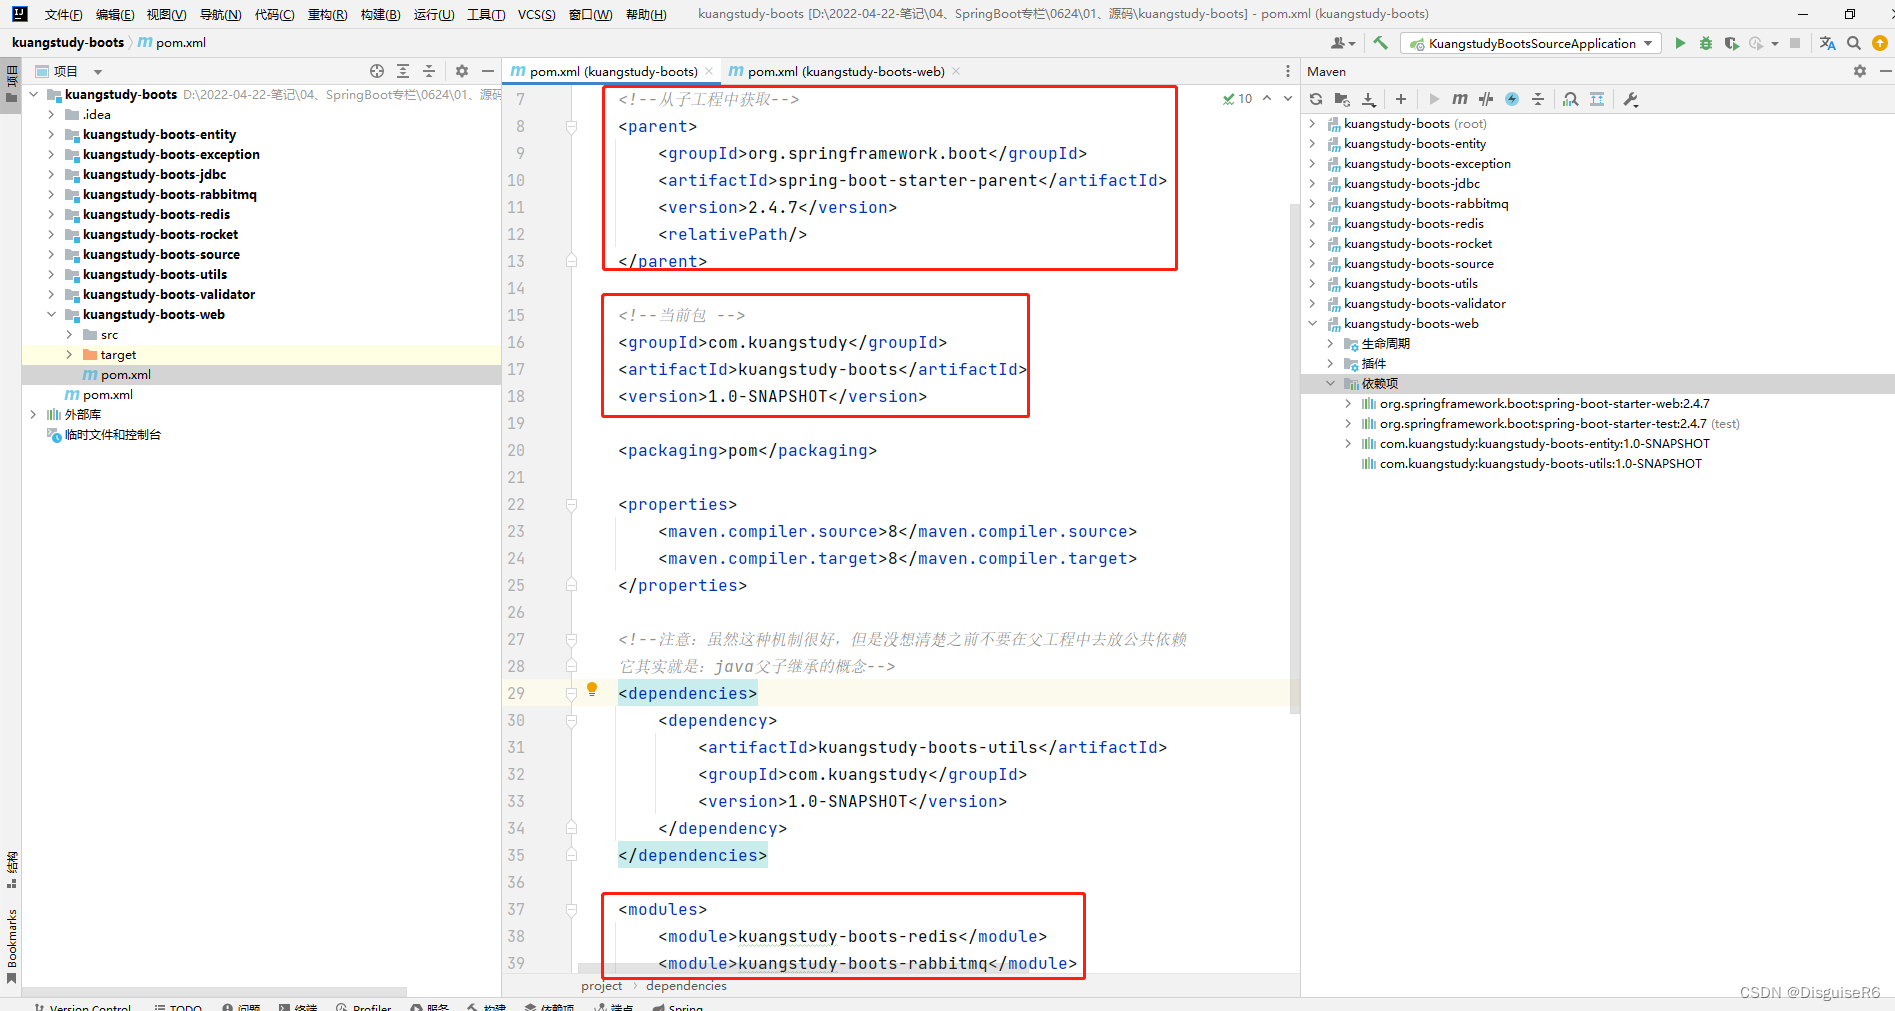Select pom.xml (kuangstudy-boots) tab
This screenshot has height=1011, width=1895.
point(611,71)
